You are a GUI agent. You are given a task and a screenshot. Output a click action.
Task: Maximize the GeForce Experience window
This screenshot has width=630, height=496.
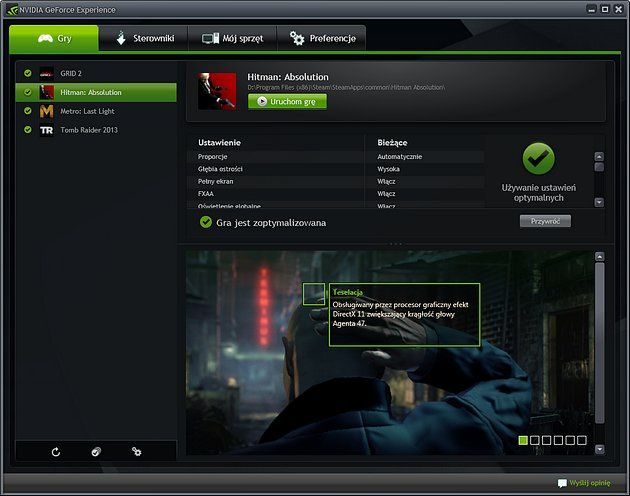tap(605, 9)
